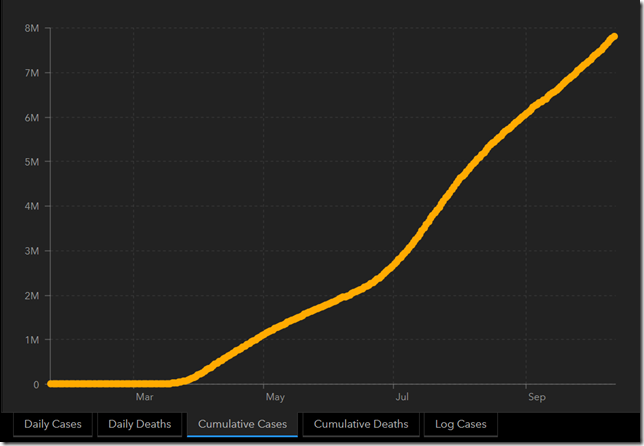Click the 5M y-axis label
This screenshot has width=644, height=446.
pyautogui.click(x=32, y=162)
